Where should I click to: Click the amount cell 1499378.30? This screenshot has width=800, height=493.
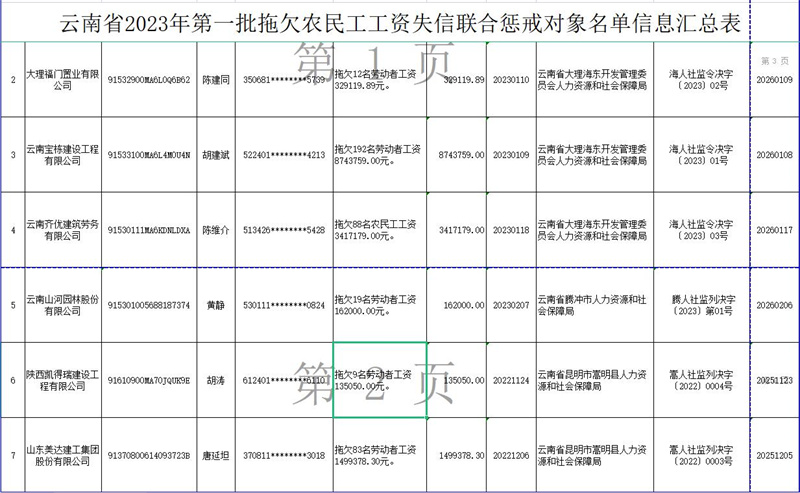point(458,454)
